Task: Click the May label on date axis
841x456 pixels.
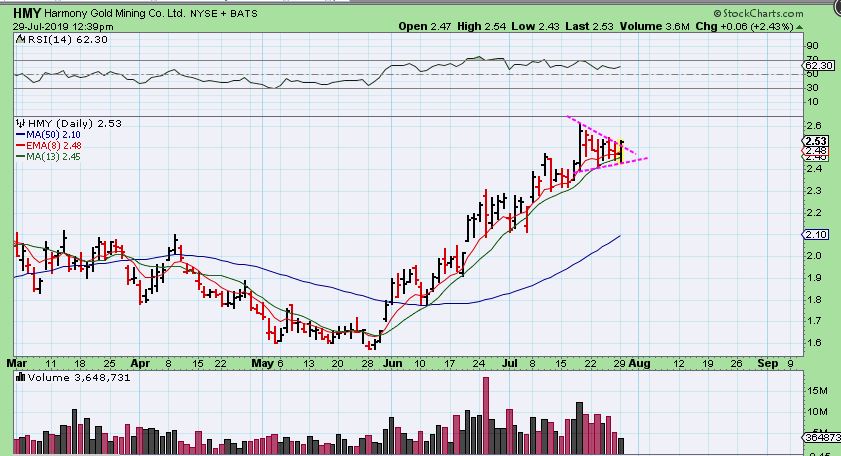Action: tap(263, 363)
